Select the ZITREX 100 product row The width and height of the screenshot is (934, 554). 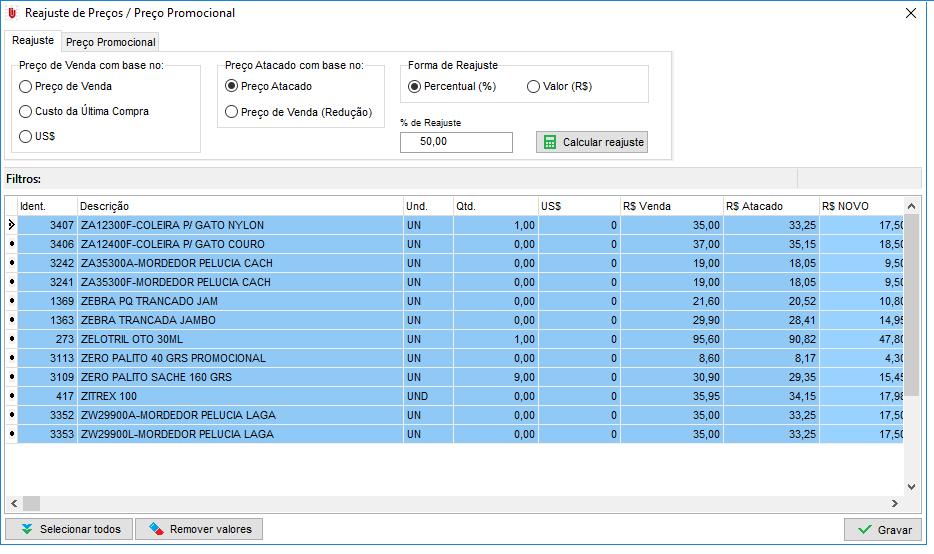(240, 396)
